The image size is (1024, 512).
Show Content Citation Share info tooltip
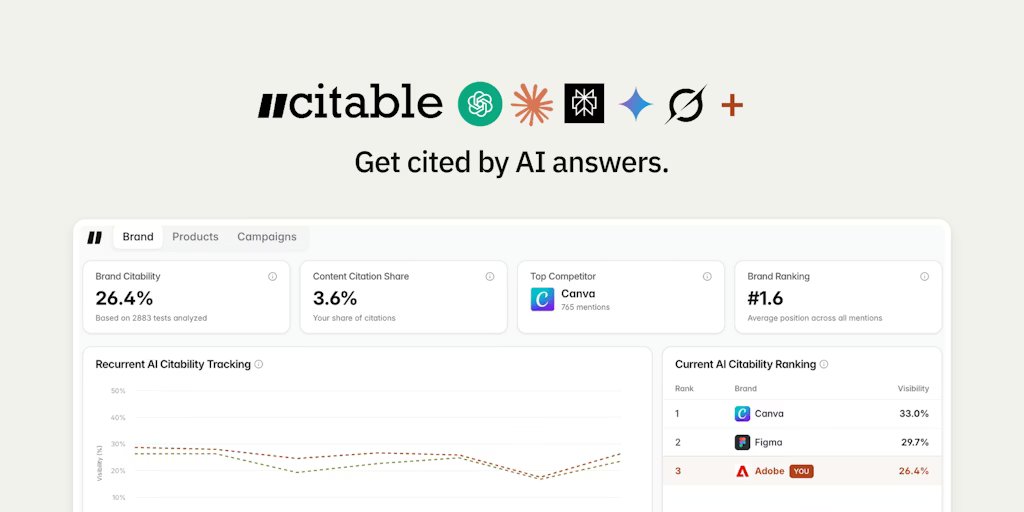click(490, 277)
